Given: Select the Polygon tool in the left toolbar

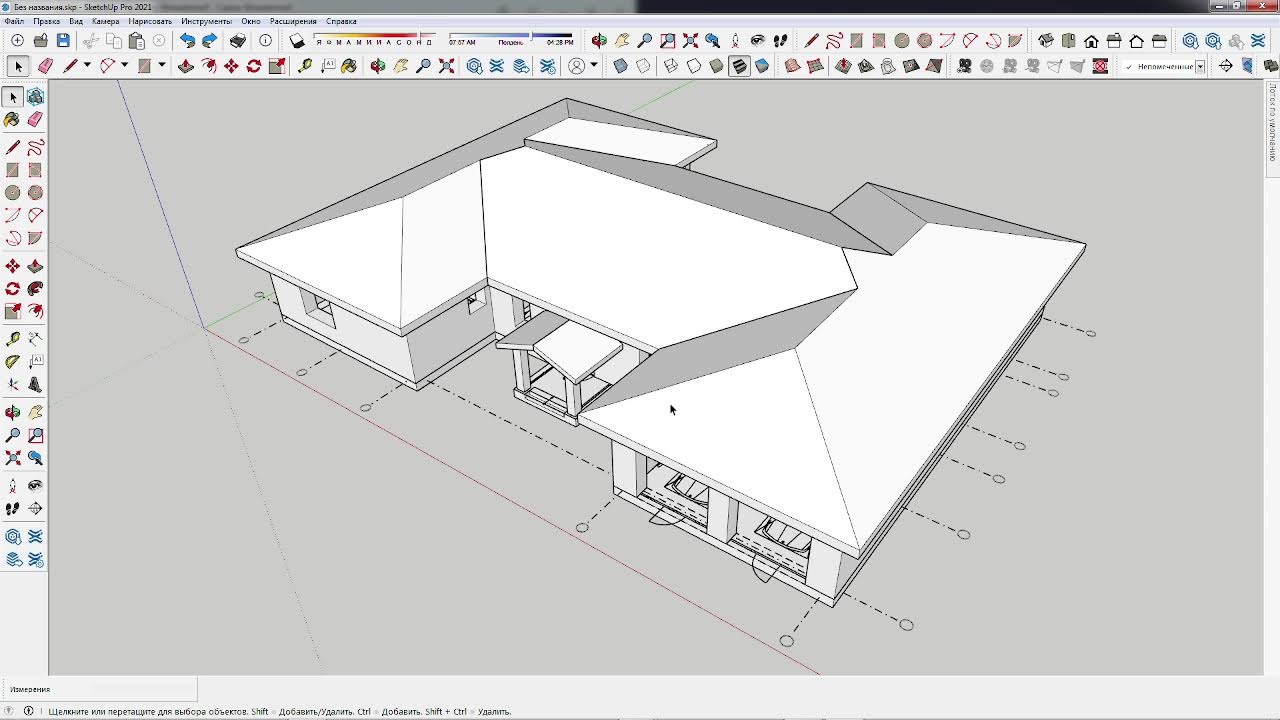Looking at the screenshot, I should pos(35,193).
